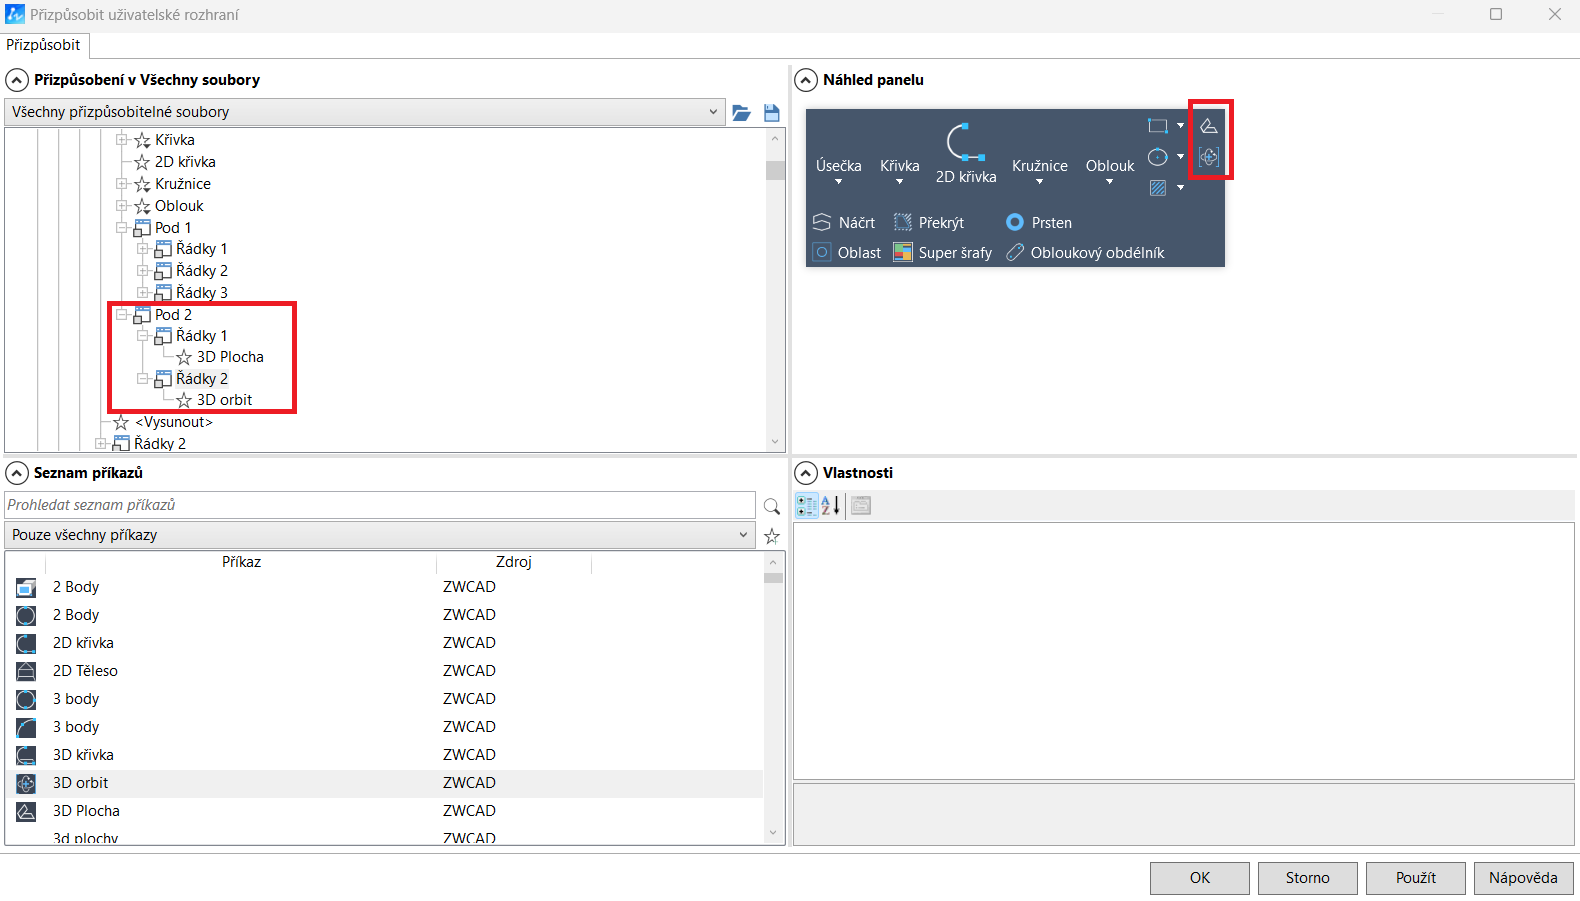This screenshot has height=901, width=1580.
Task: Click the OK button
Action: 1199,878
